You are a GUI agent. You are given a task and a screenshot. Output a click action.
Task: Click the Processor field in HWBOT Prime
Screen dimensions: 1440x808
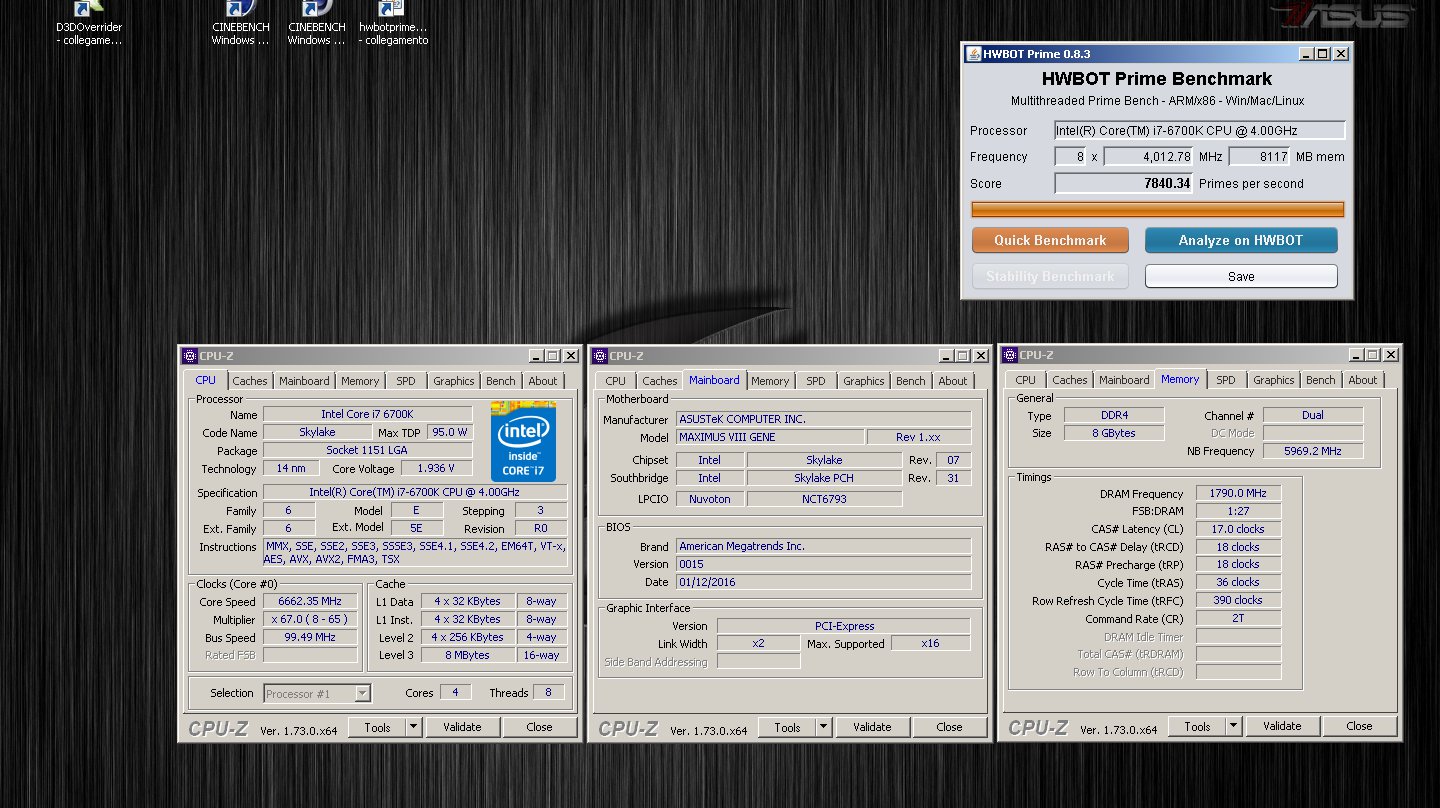tap(1200, 130)
